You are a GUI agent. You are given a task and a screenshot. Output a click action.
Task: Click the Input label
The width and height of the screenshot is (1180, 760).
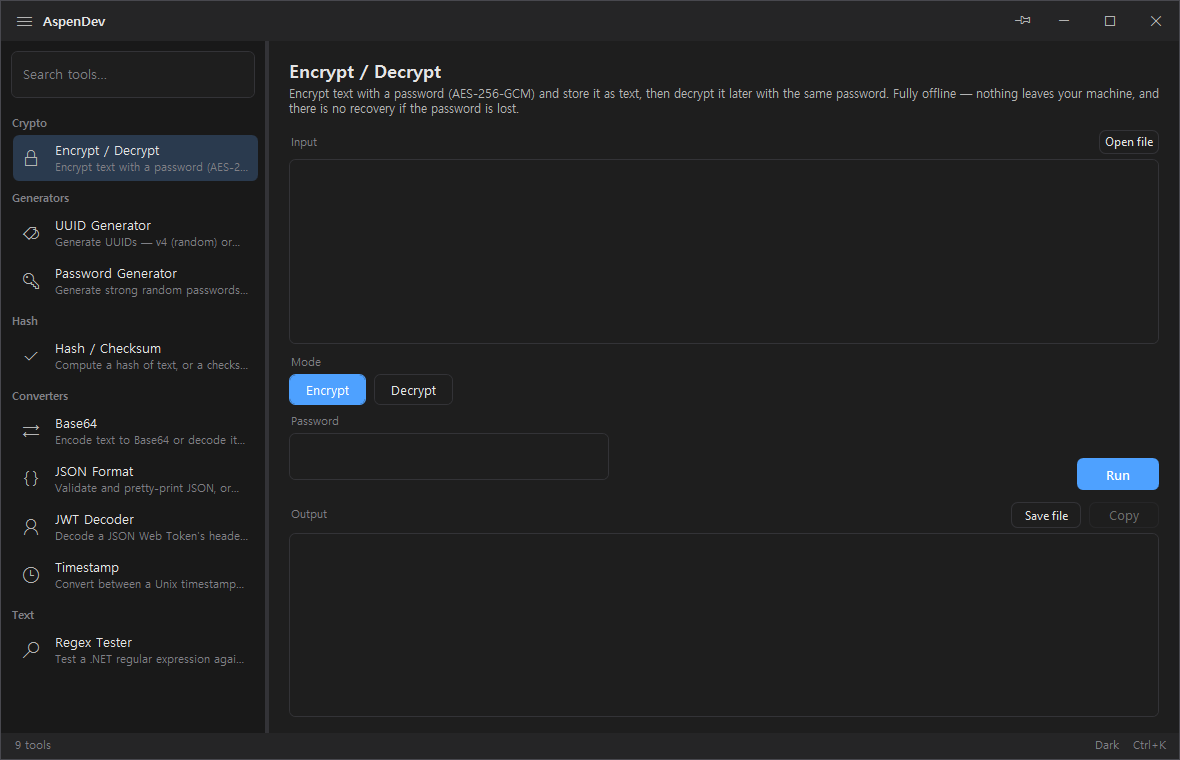304,142
